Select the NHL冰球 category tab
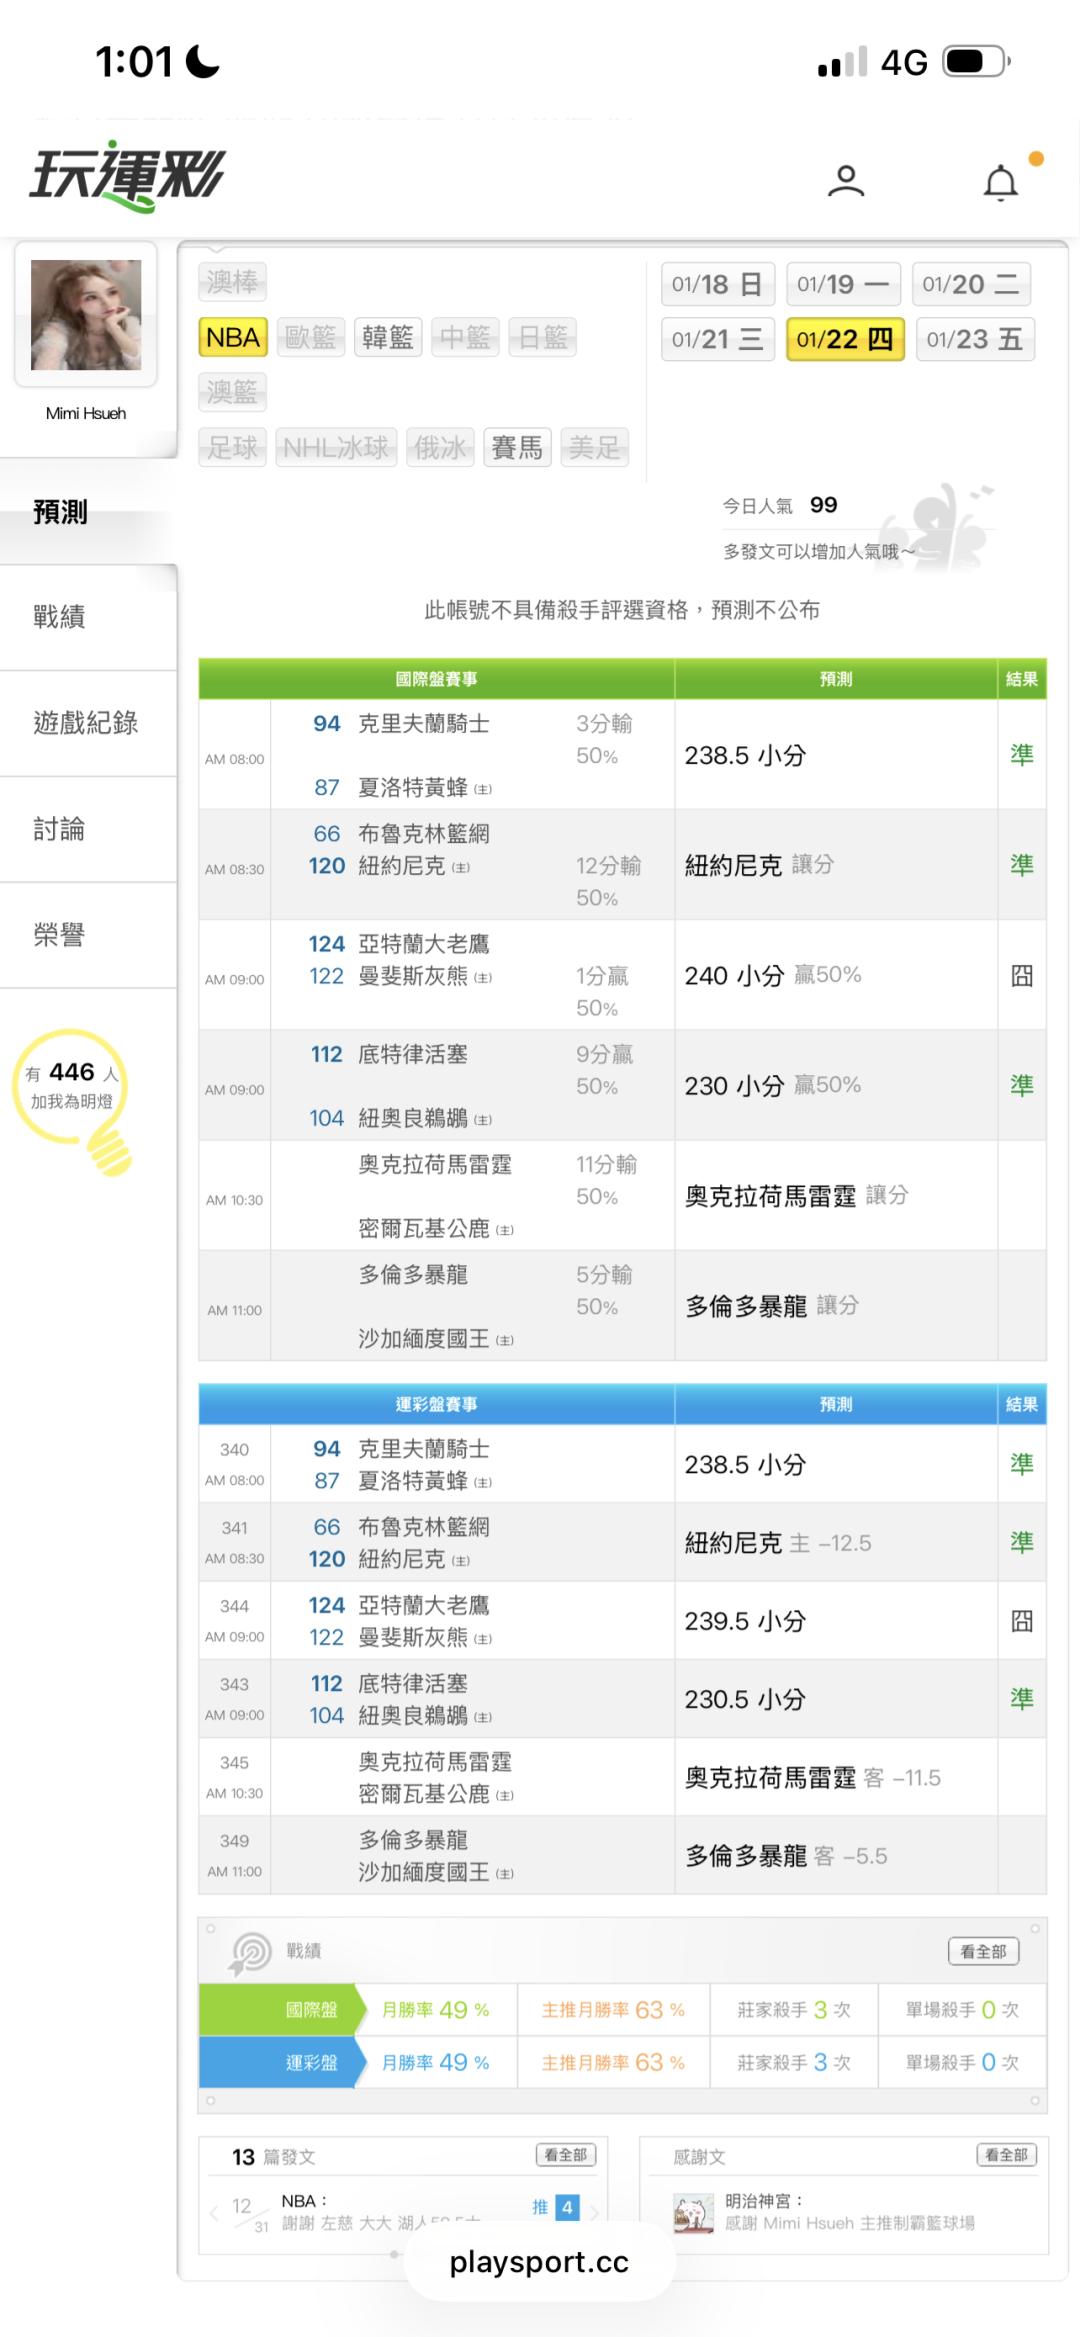This screenshot has height=2337, width=1080. click(336, 447)
